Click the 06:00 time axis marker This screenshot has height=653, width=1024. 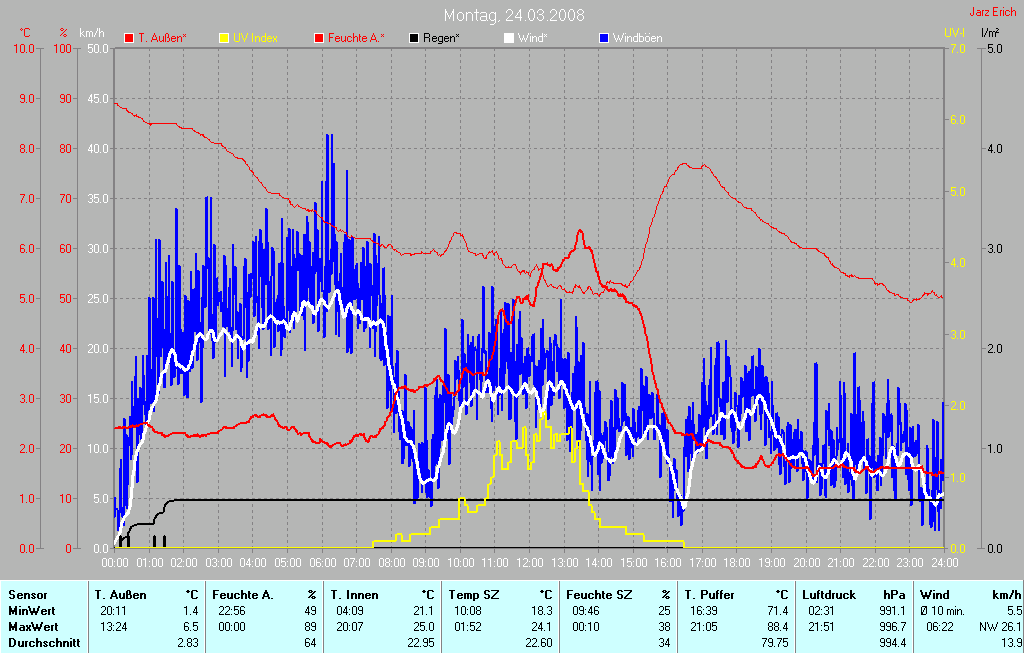click(322, 564)
